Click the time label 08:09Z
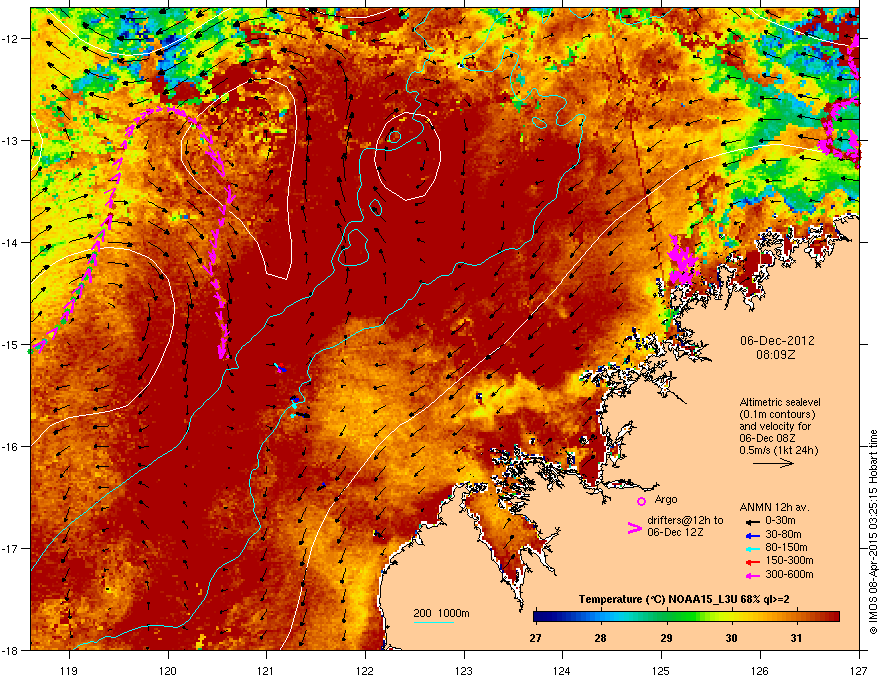This screenshot has height=680, width=880. (776, 355)
